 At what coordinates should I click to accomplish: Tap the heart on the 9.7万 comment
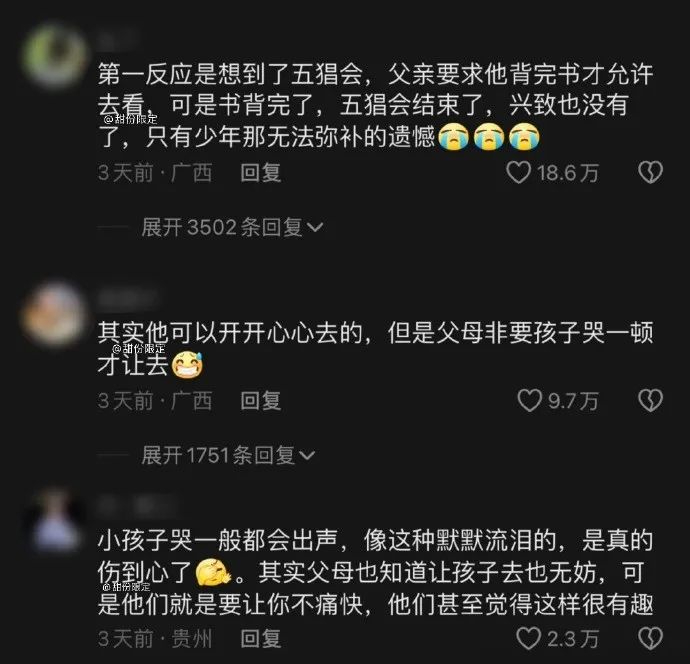(x=529, y=400)
